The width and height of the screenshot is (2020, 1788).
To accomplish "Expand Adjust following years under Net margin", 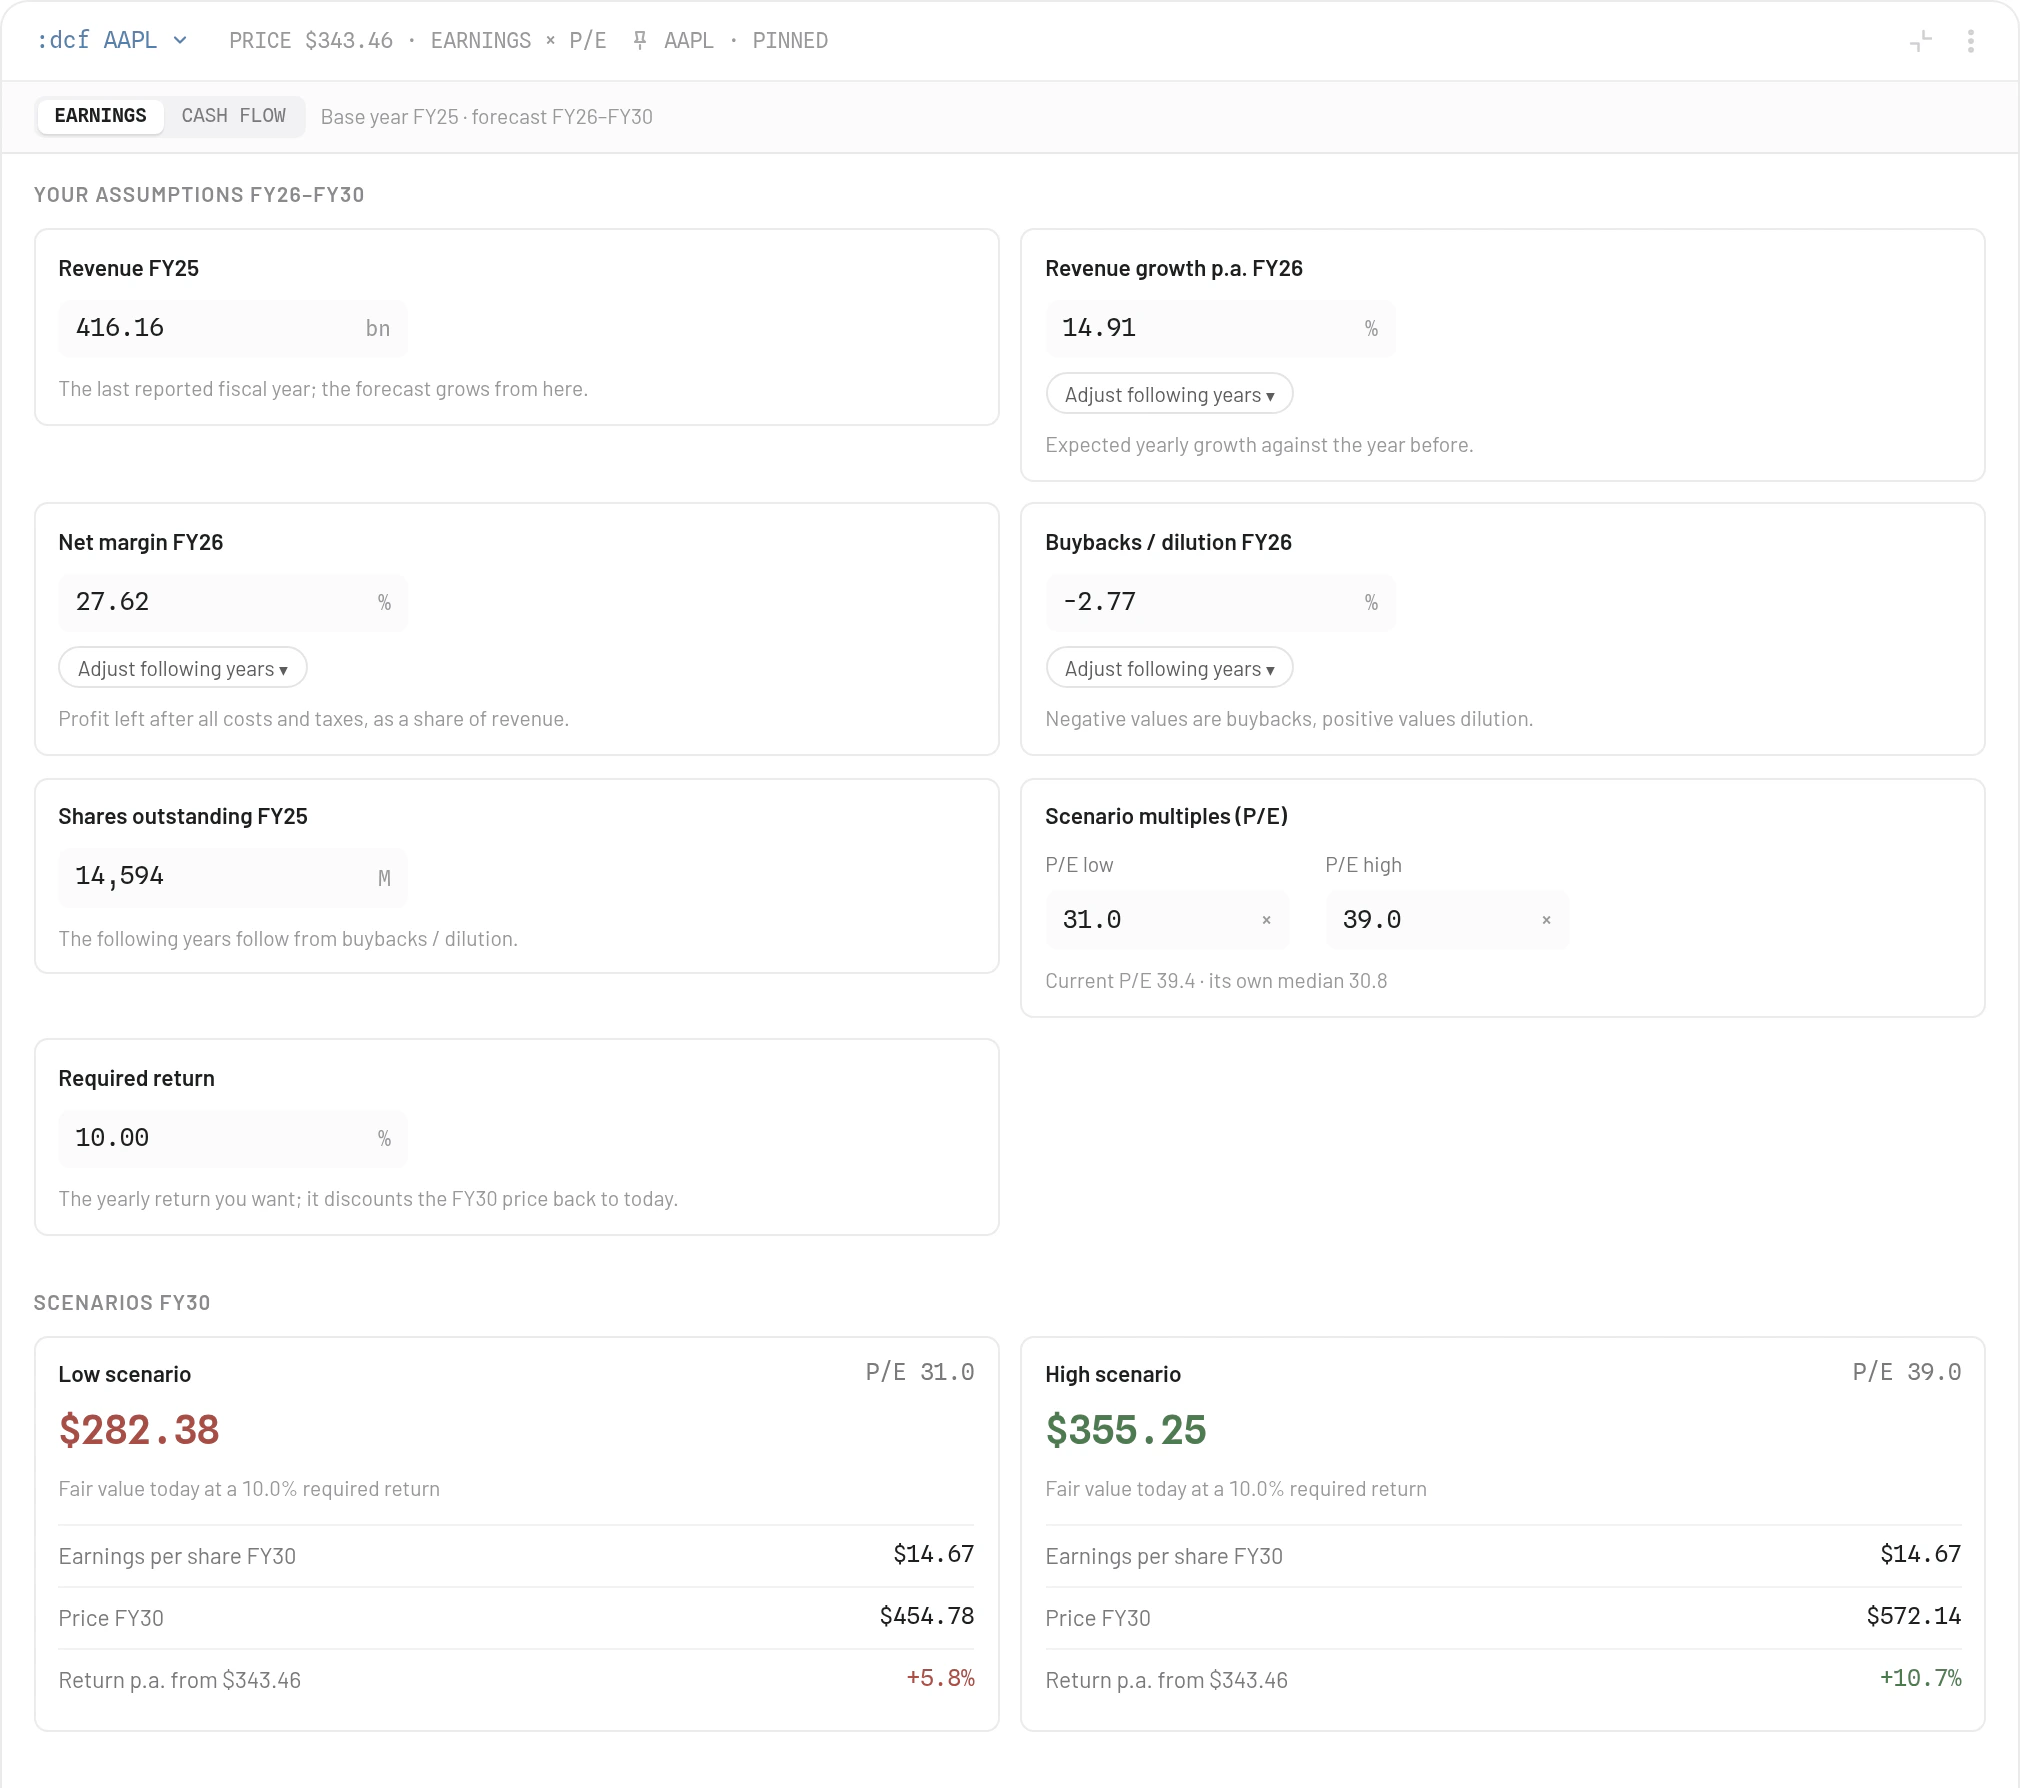I will pyautogui.click(x=182, y=668).
